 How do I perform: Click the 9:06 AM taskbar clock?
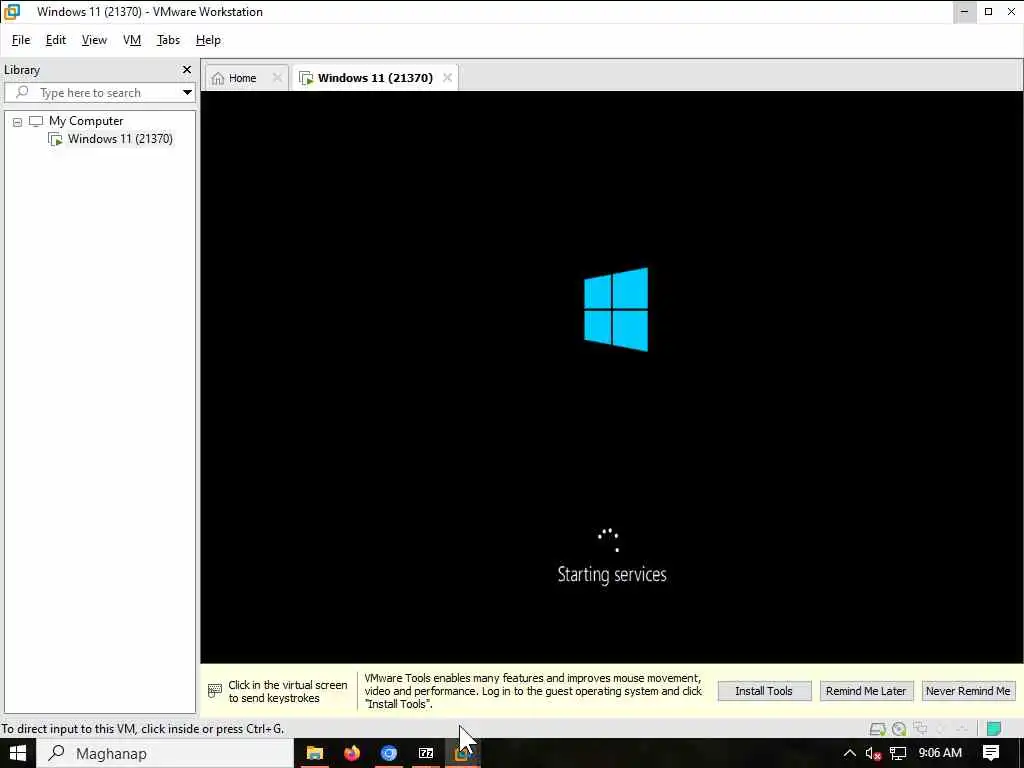tap(940, 753)
